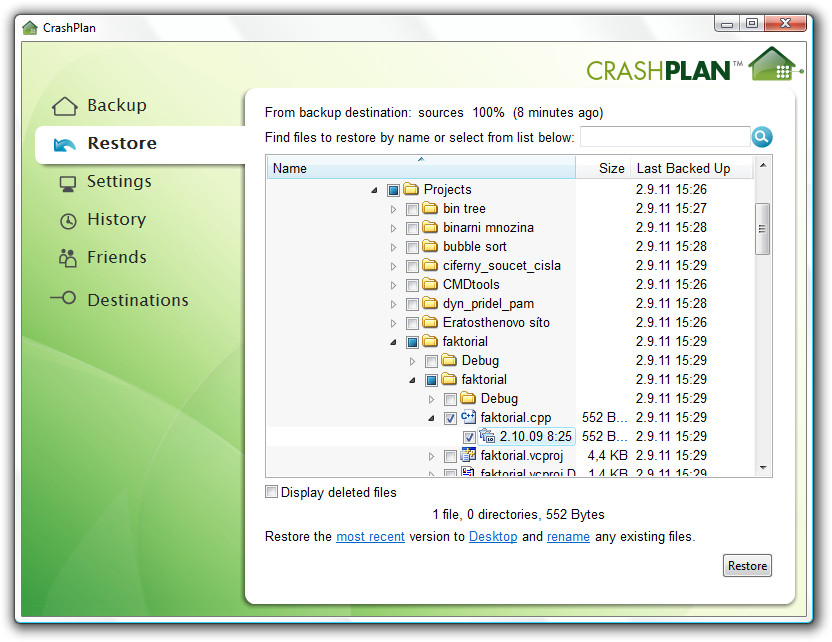Click the file list scrollbar thumb

pos(762,229)
